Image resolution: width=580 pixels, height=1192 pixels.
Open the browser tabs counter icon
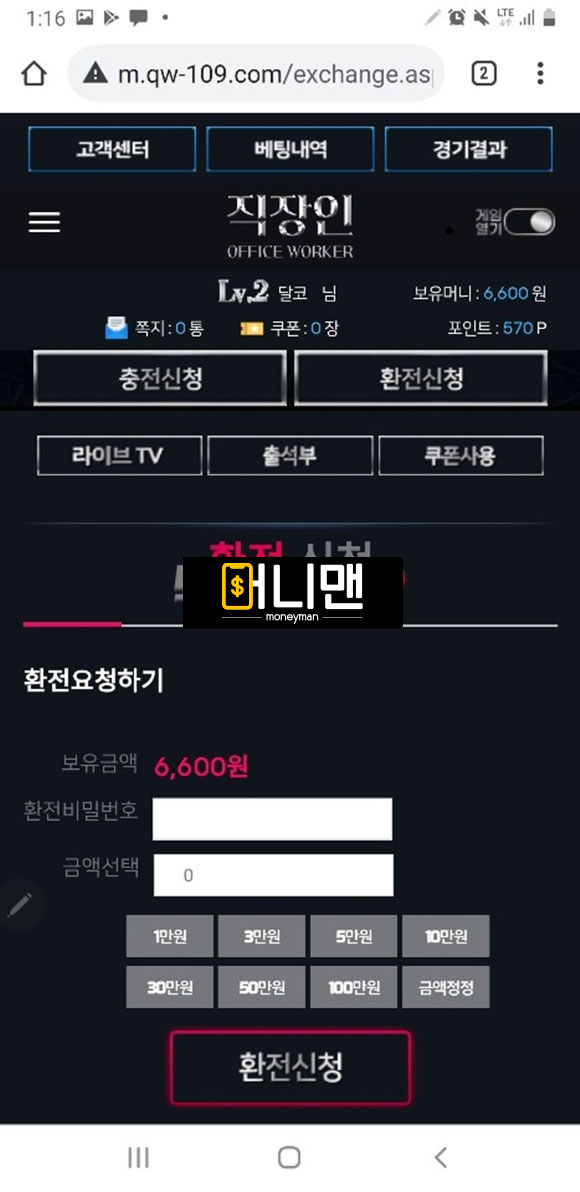[x=483, y=73]
